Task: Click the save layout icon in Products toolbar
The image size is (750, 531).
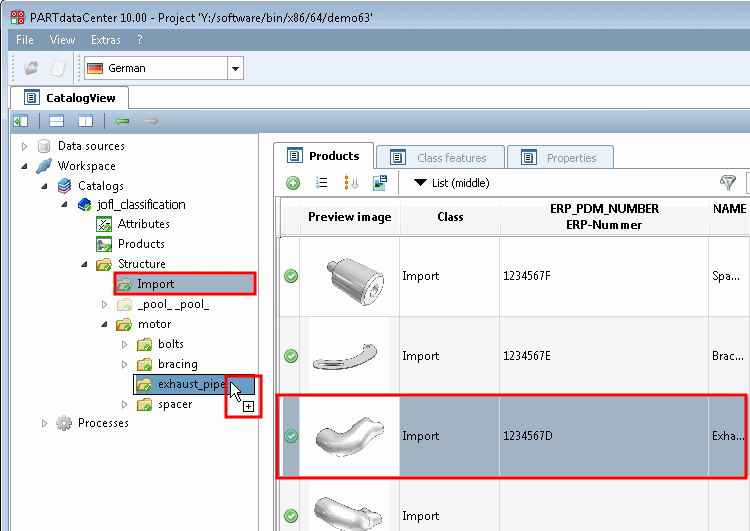Action: [380, 183]
